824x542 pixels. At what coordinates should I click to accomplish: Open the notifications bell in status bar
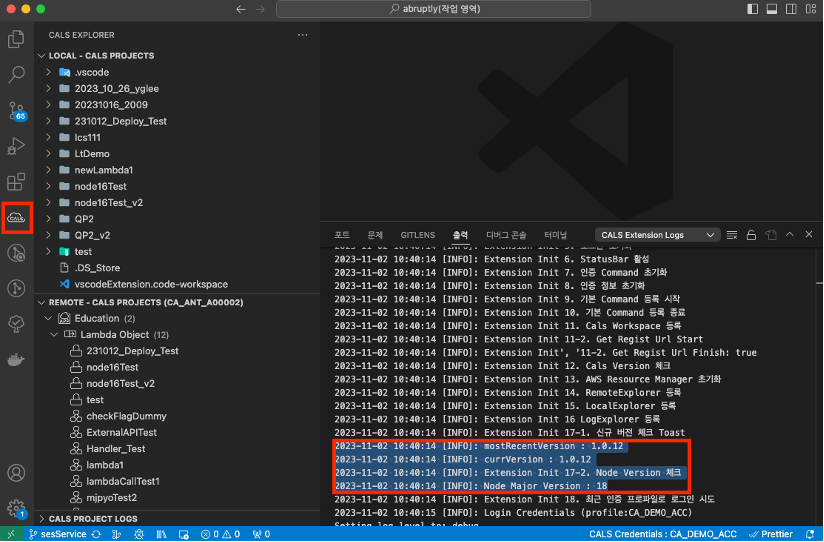click(810, 534)
